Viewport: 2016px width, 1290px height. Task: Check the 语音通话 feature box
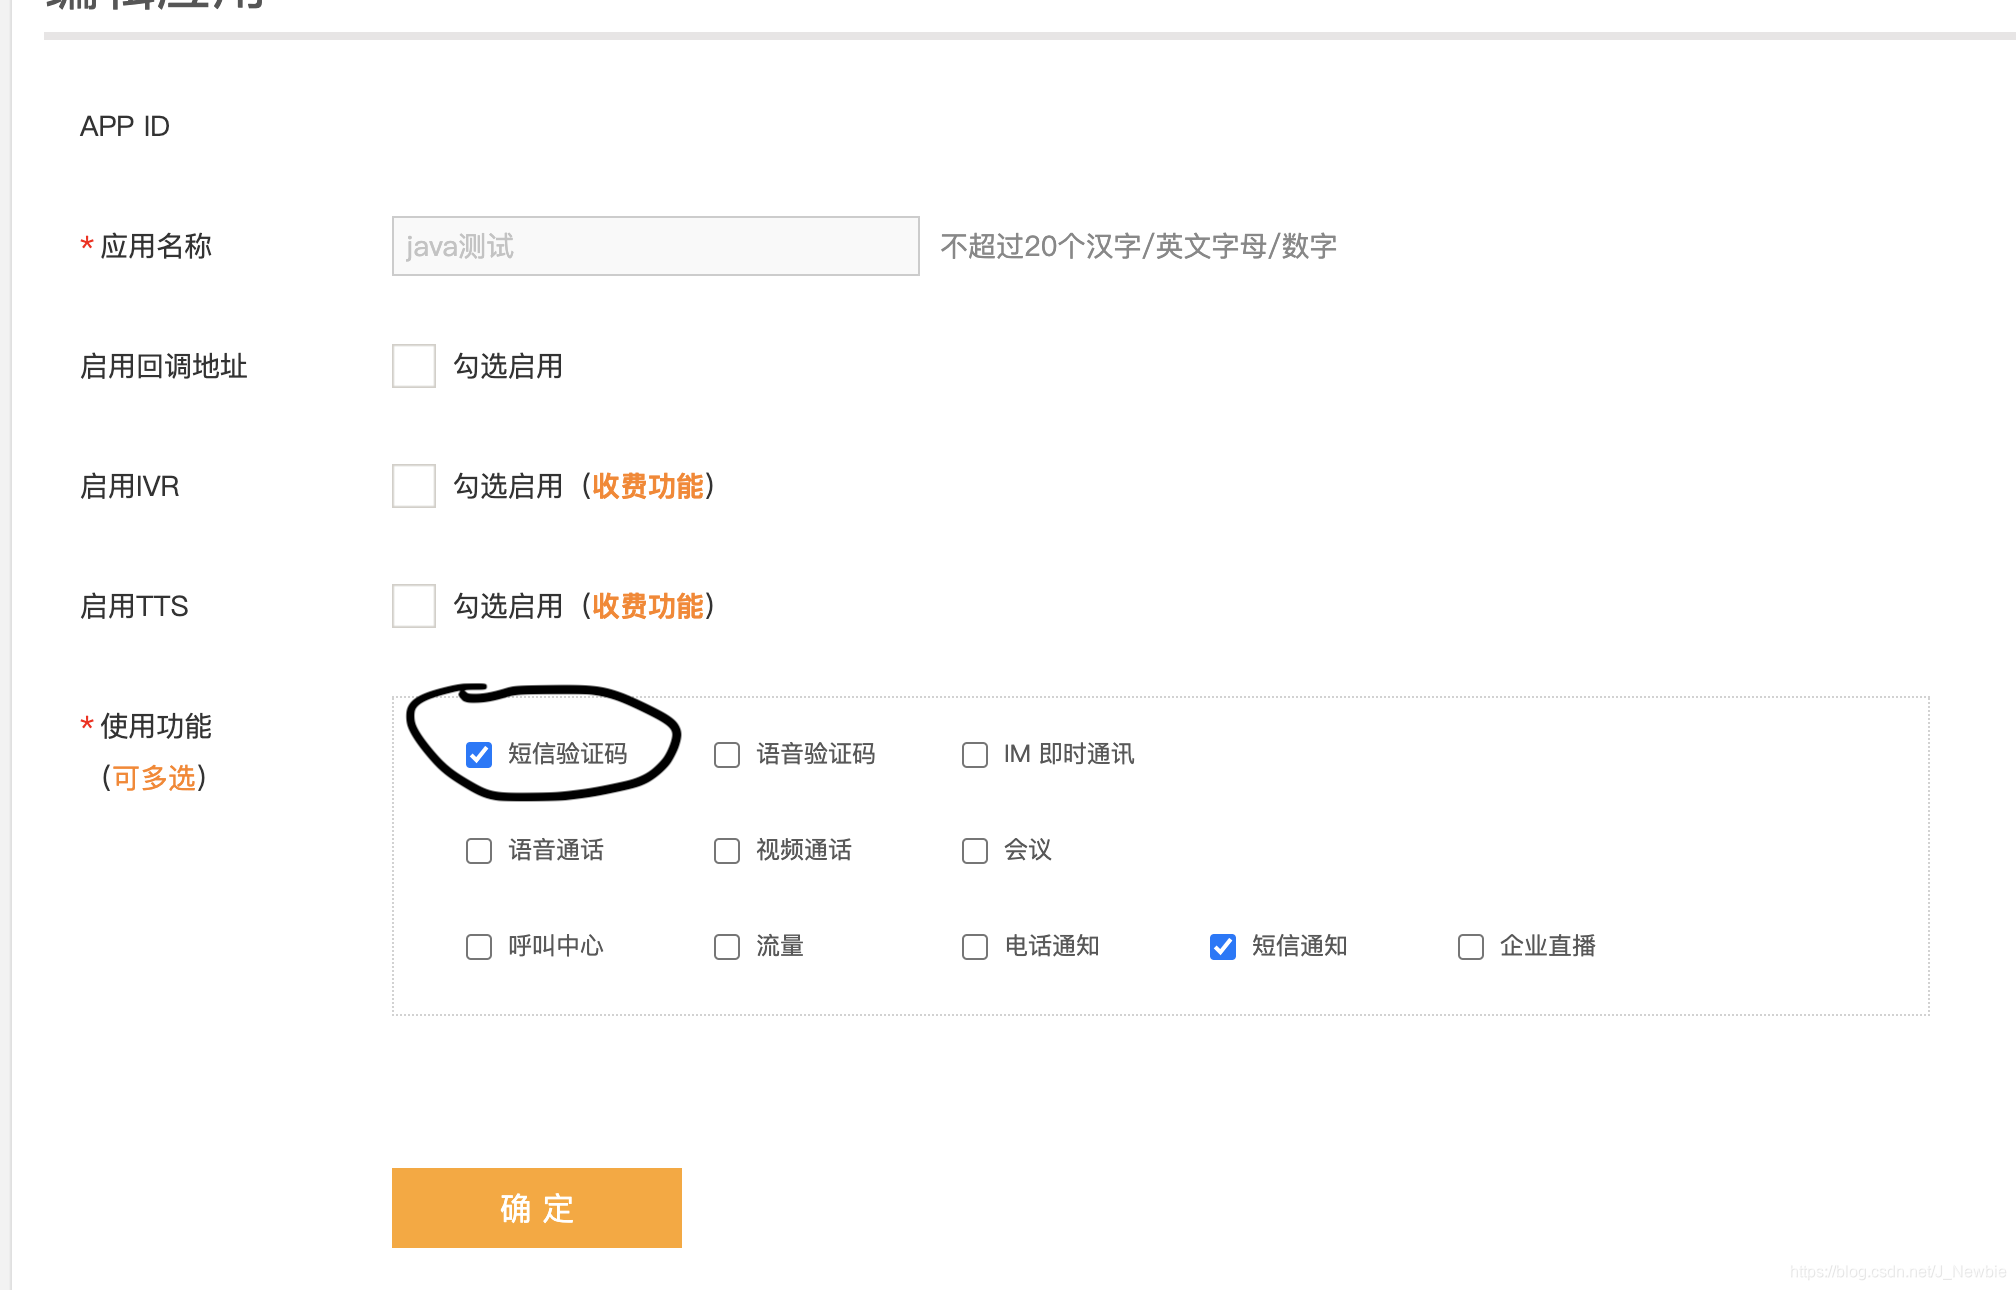pyautogui.click(x=479, y=850)
